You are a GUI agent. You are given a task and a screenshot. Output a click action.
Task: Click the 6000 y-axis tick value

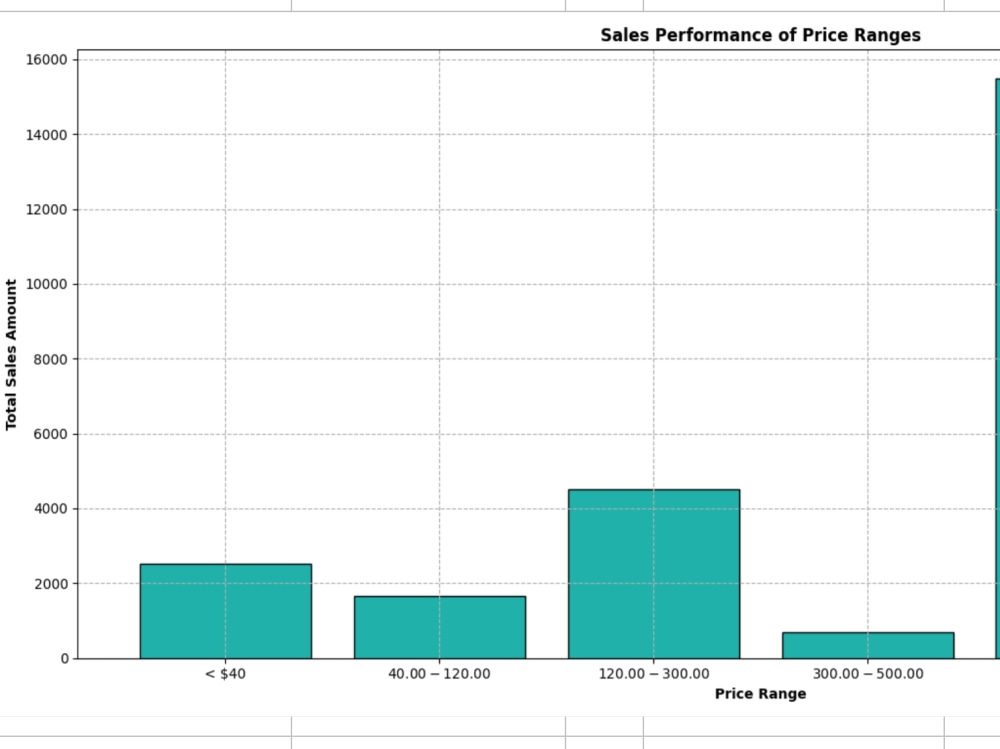50,434
